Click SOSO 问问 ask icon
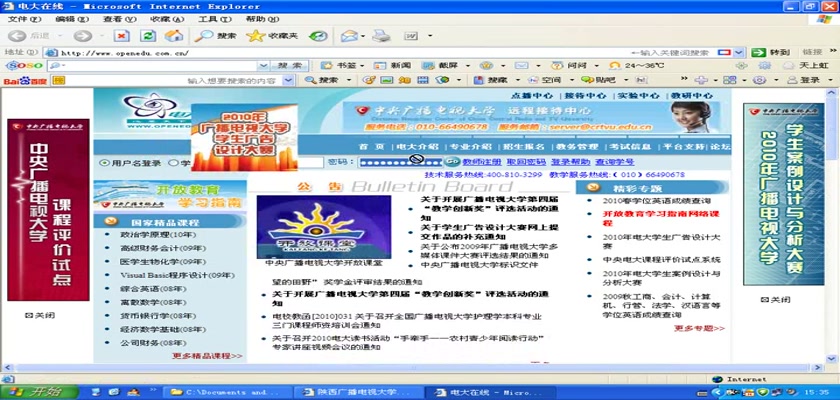The height and width of the screenshot is (400, 840). 570,65
